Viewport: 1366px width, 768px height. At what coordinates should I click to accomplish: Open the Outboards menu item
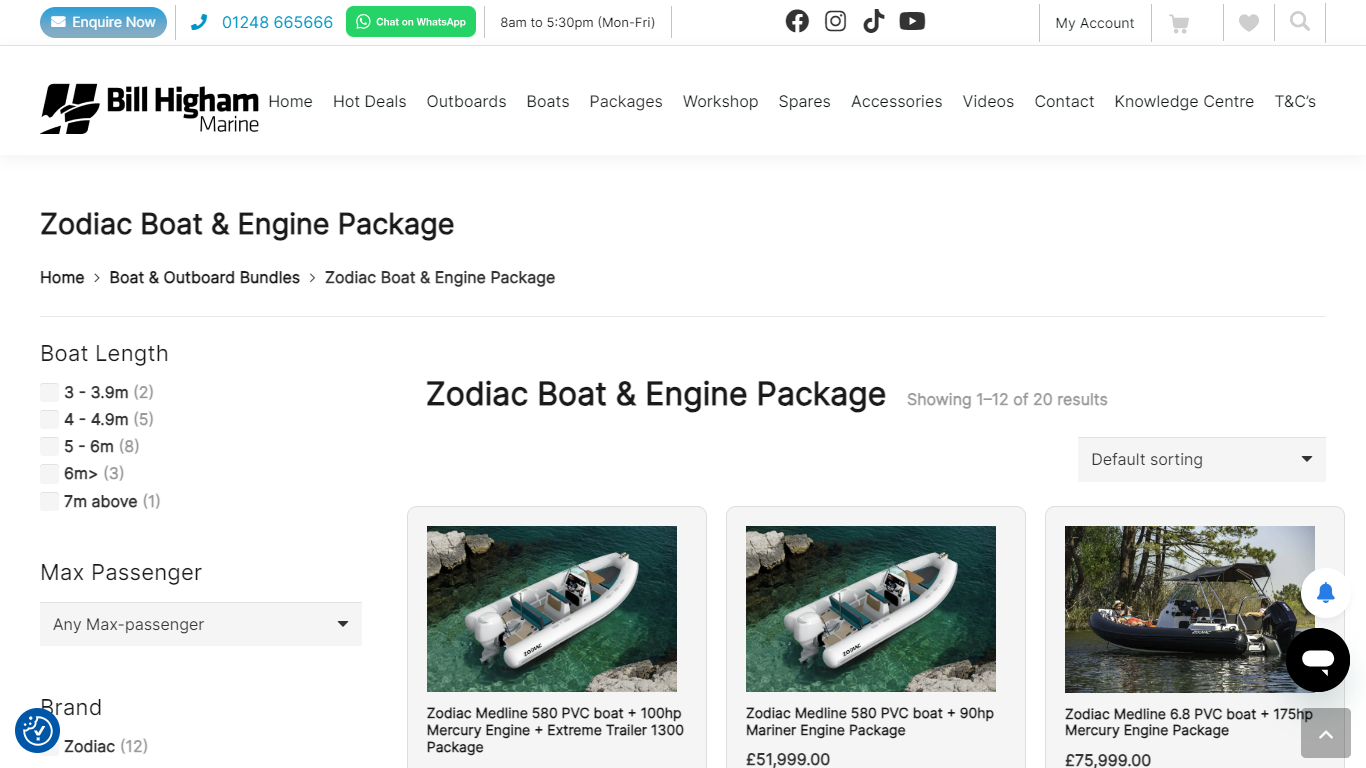click(466, 101)
